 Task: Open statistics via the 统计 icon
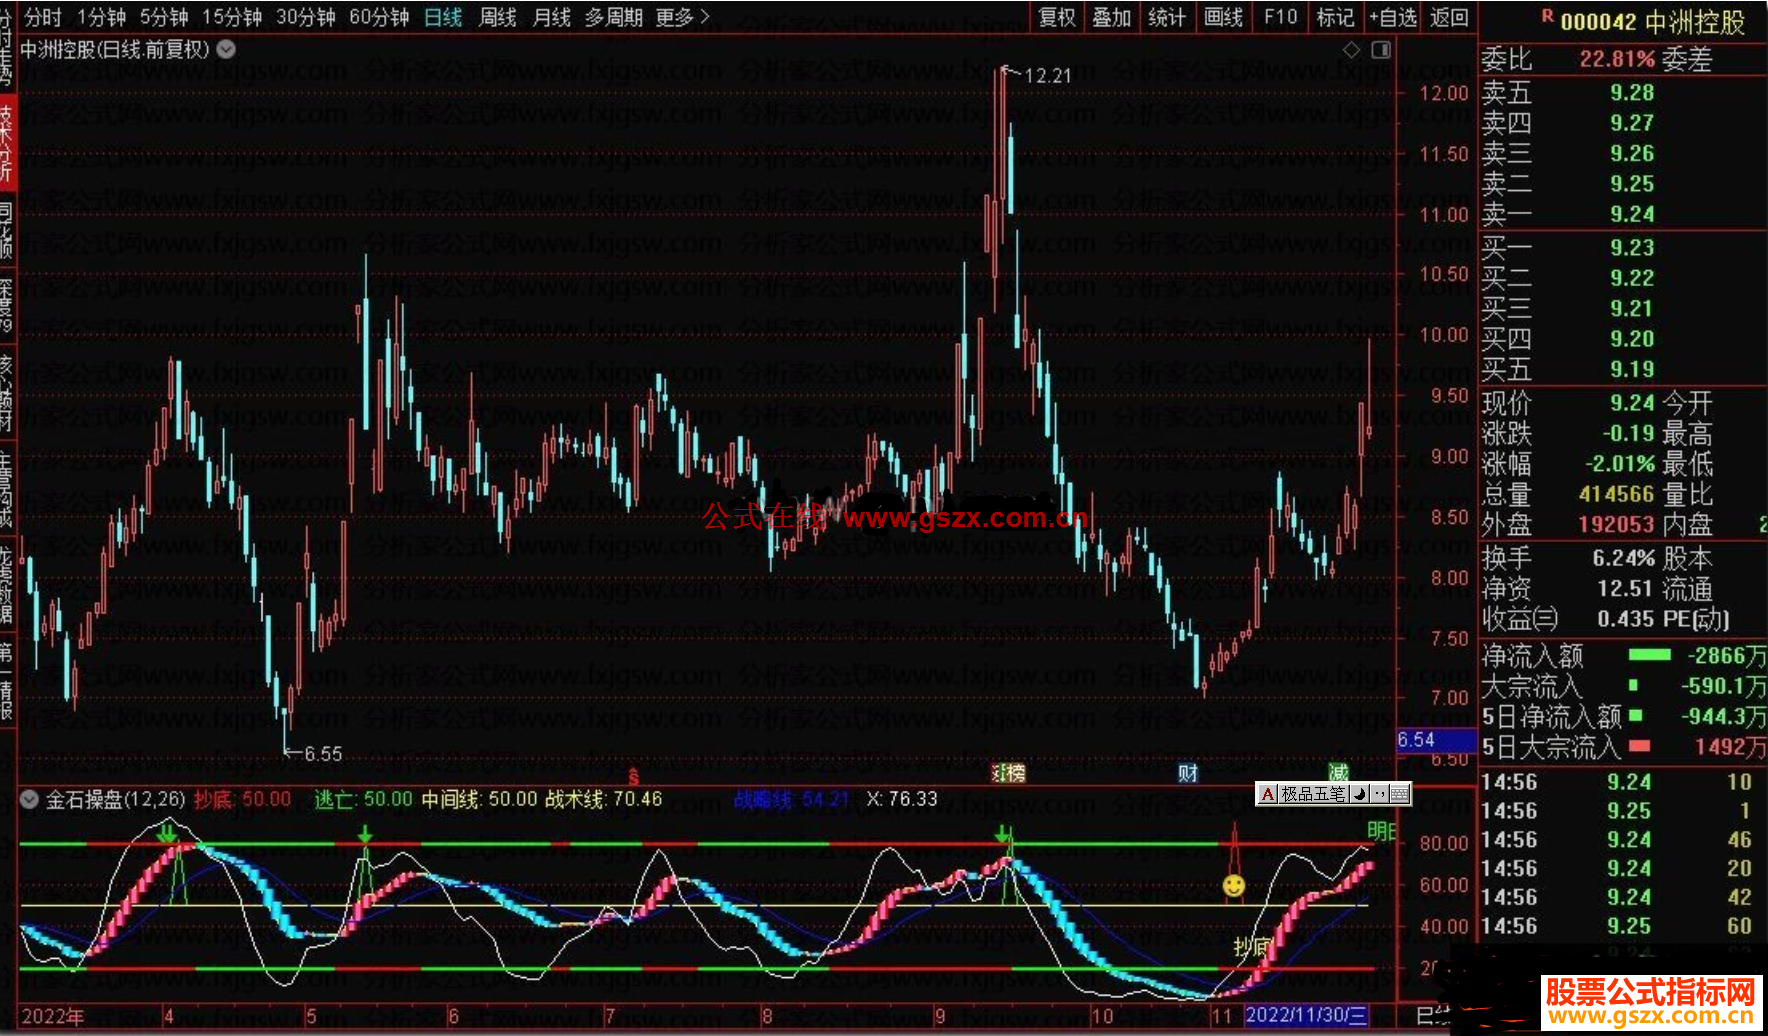1166,17
